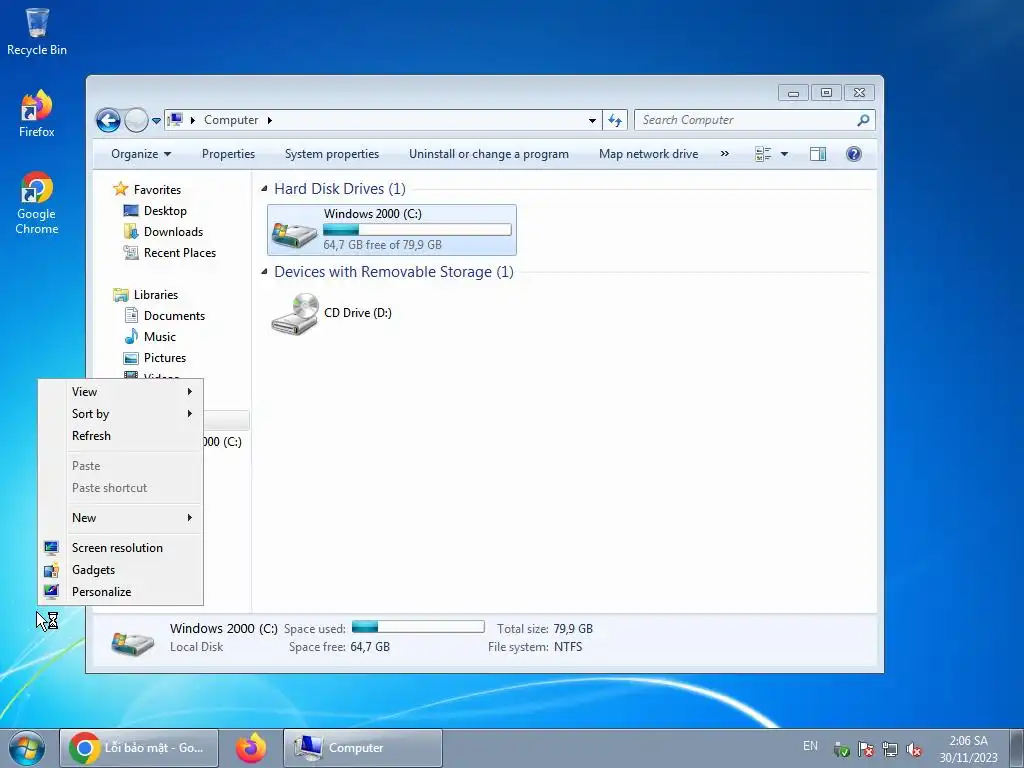
Task: Launch Google Chrome desktop shortcut
Action: (x=37, y=203)
